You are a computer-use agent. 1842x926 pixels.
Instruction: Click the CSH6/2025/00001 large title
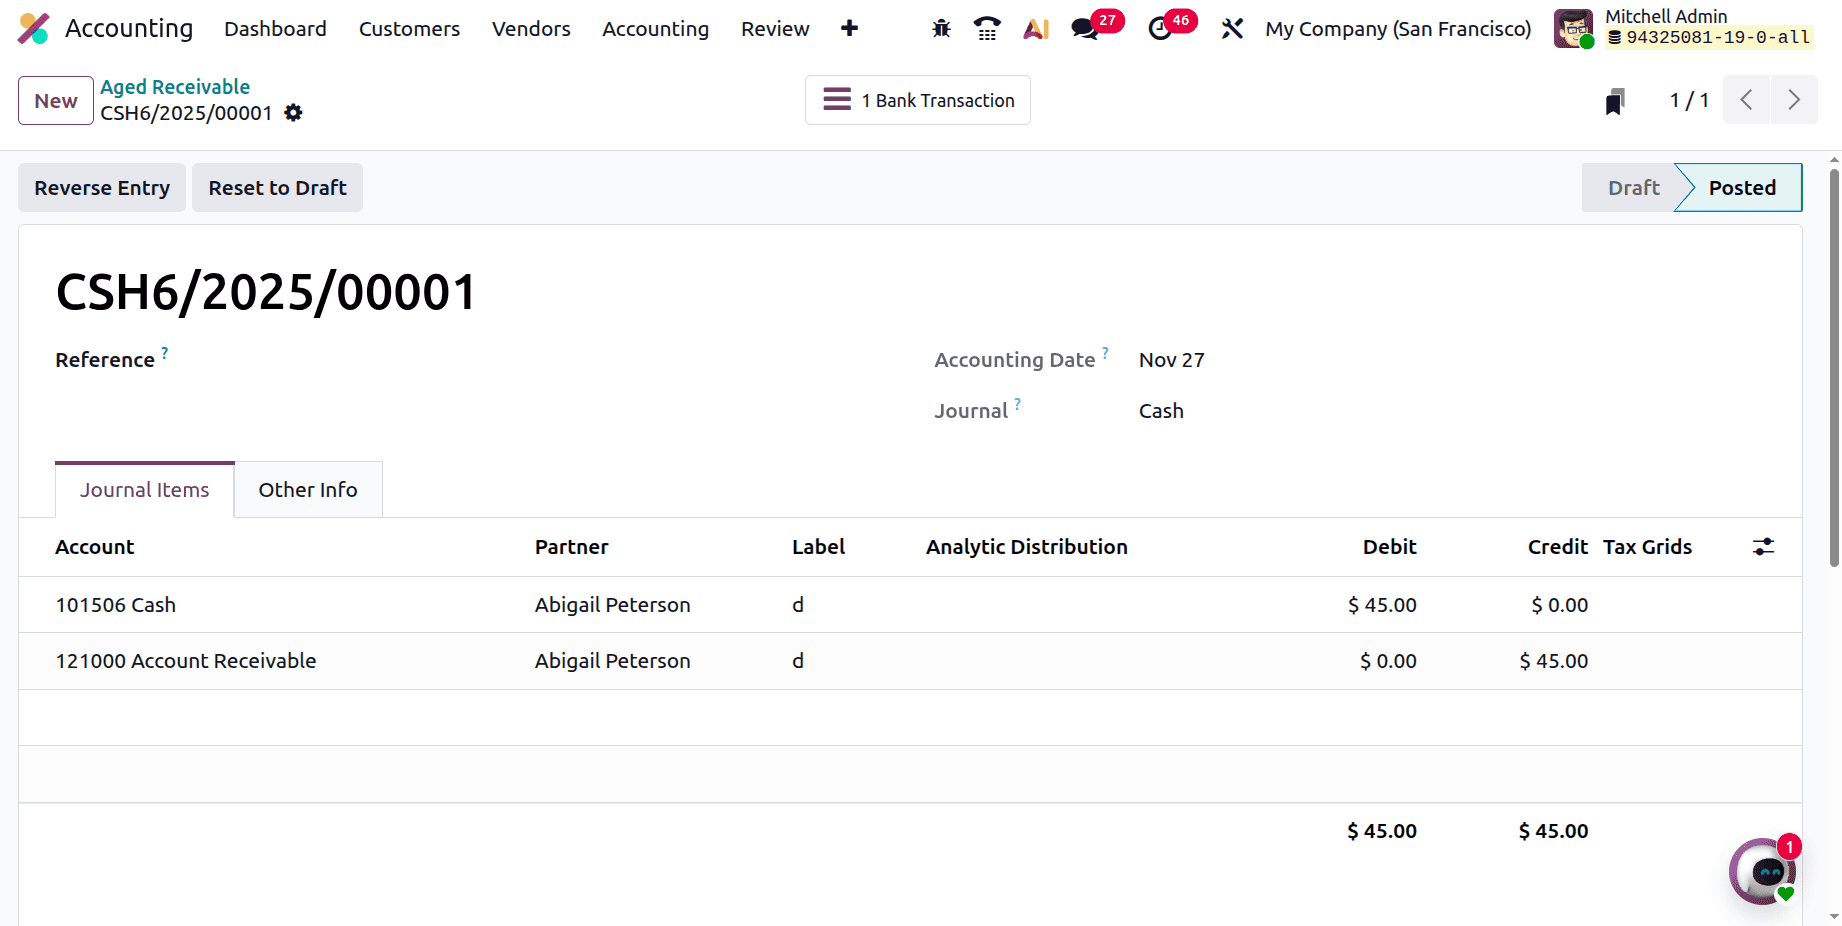[x=266, y=292]
